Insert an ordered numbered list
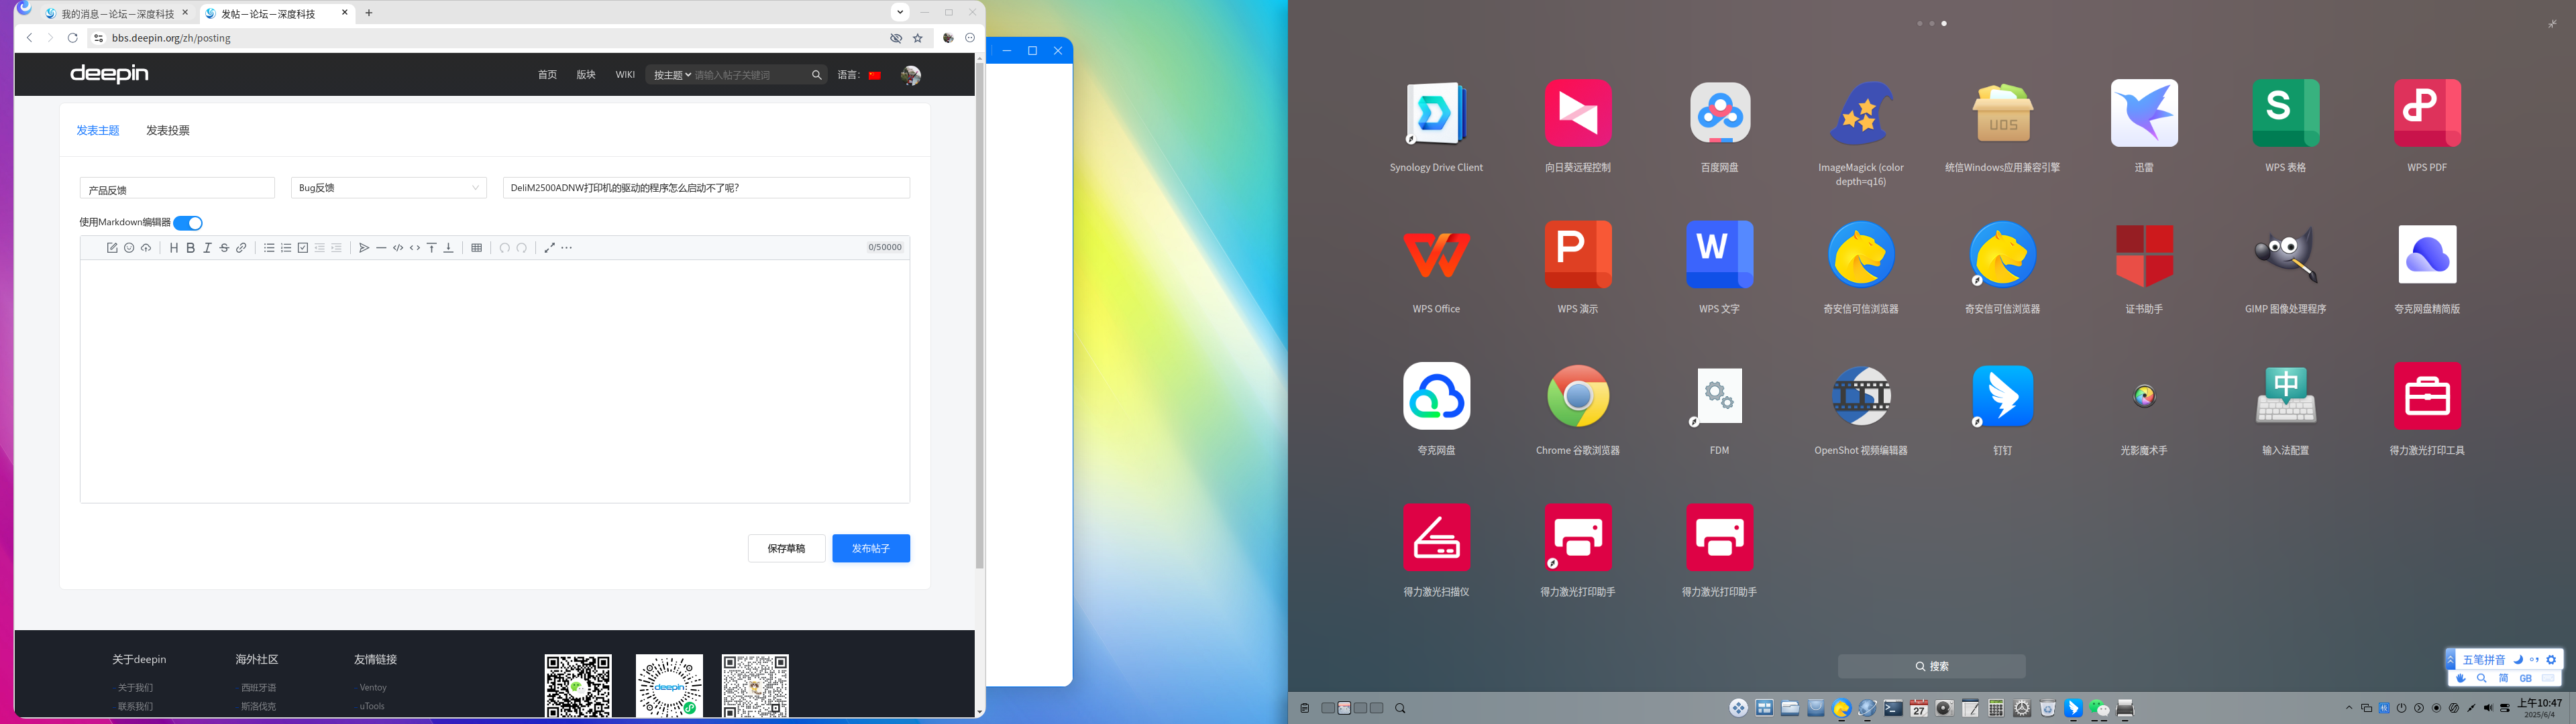 click(x=286, y=248)
